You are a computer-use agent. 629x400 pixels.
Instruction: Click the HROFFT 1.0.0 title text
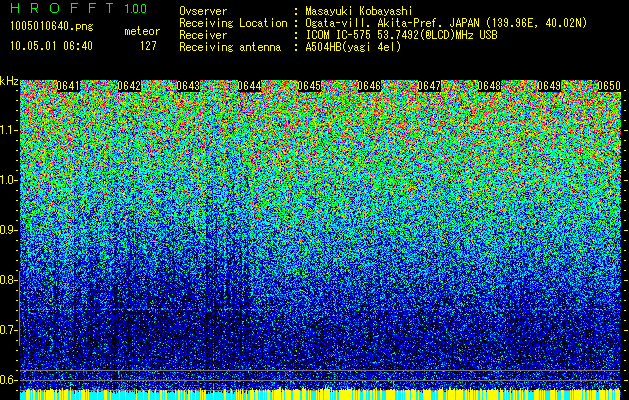(79, 8)
